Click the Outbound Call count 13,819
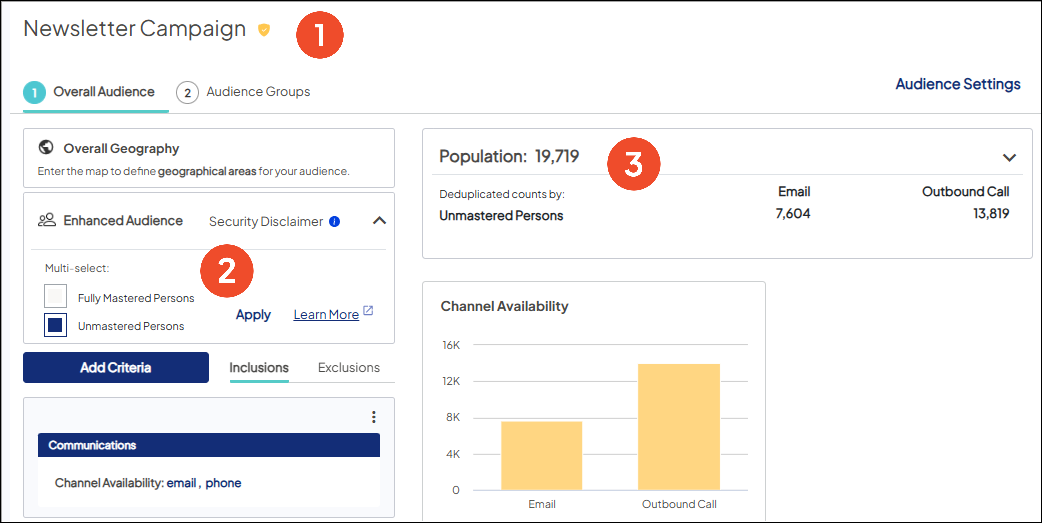1042x523 pixels. pos(991,213)
